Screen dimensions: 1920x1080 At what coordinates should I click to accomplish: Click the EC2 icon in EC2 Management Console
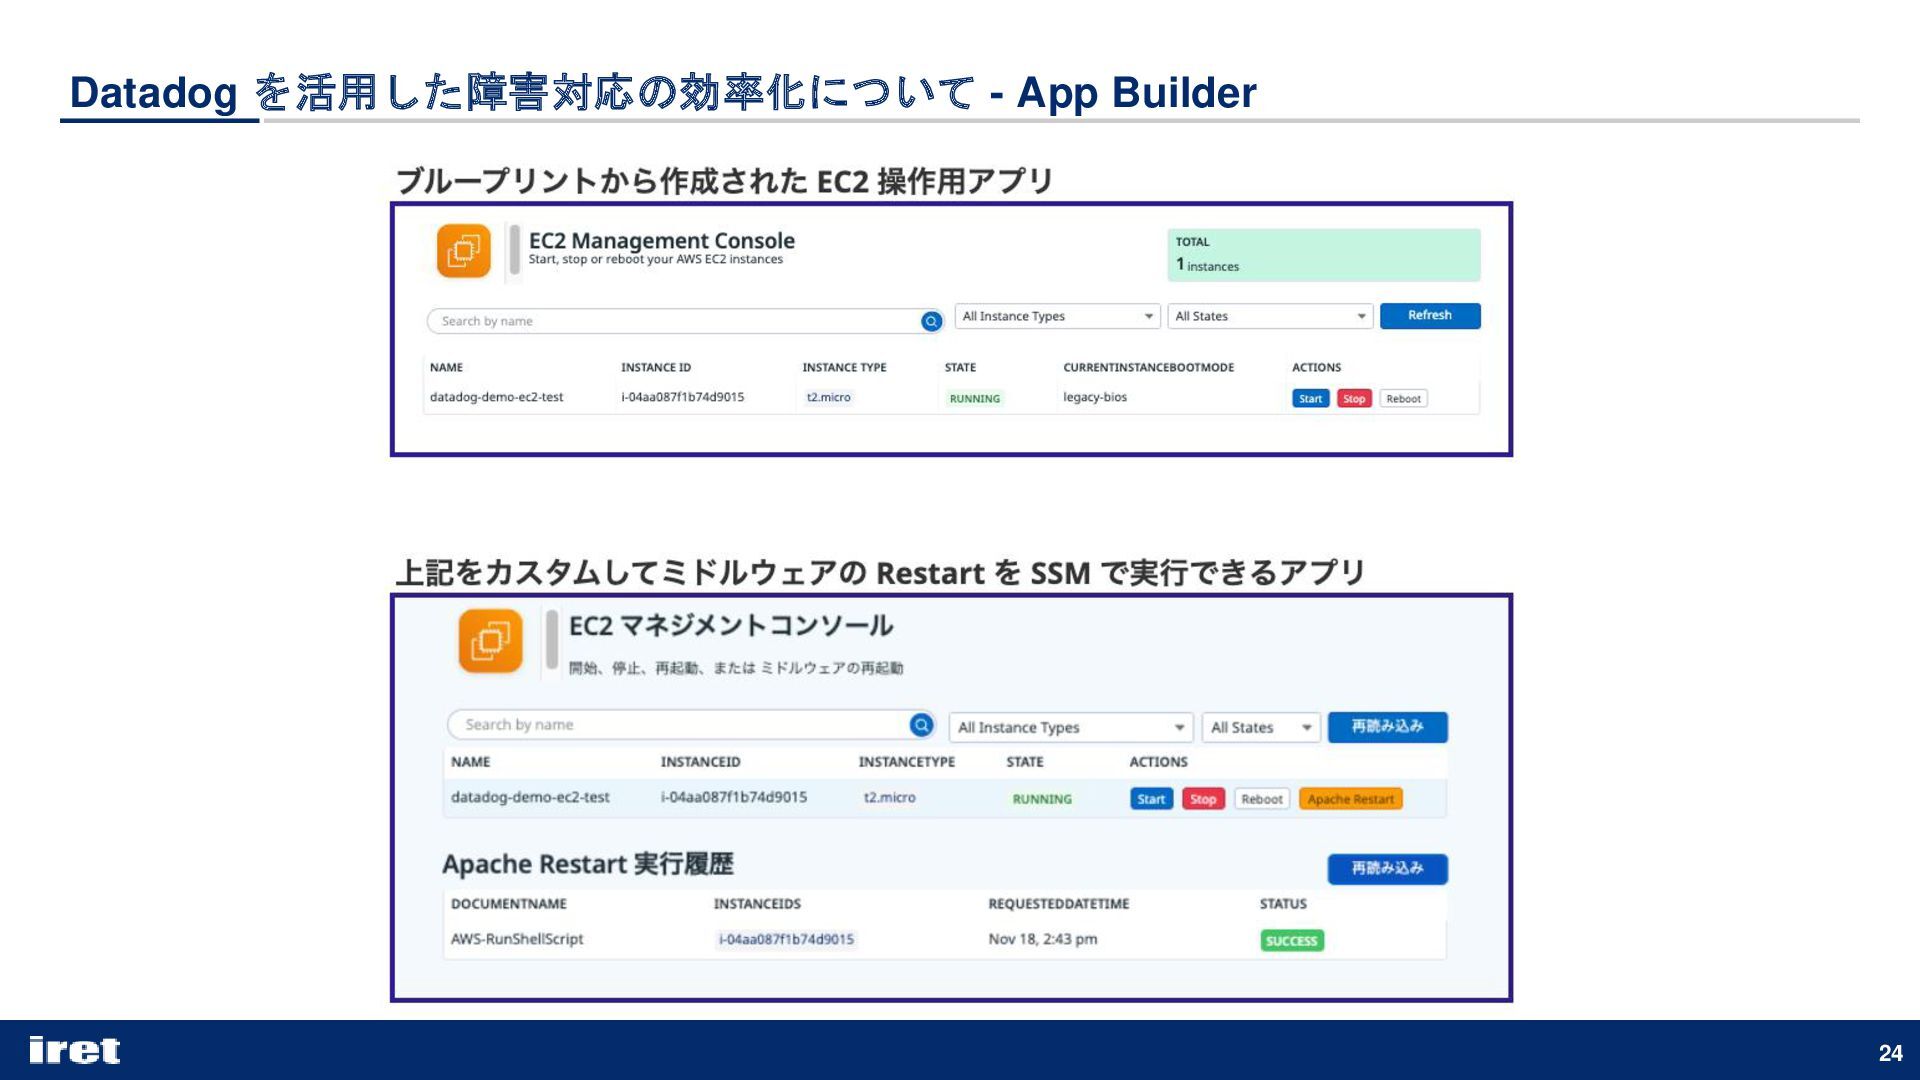pos(463,250)
